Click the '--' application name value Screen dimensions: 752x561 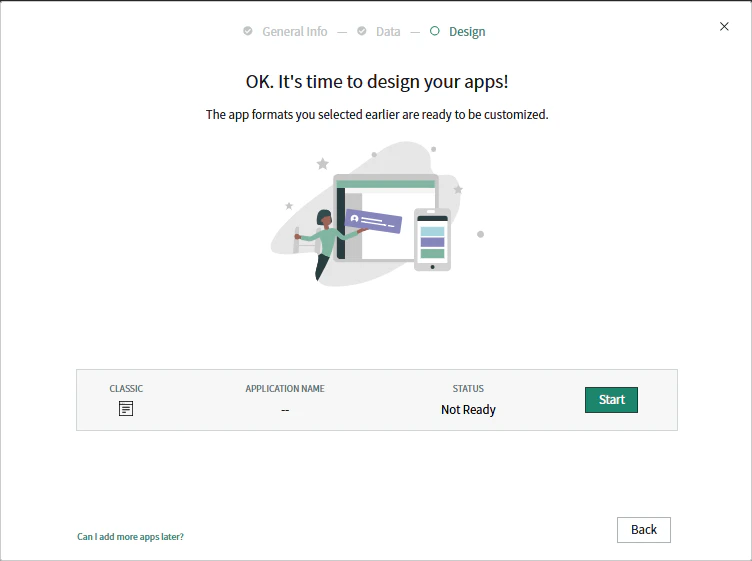click(x=285, y=410)
